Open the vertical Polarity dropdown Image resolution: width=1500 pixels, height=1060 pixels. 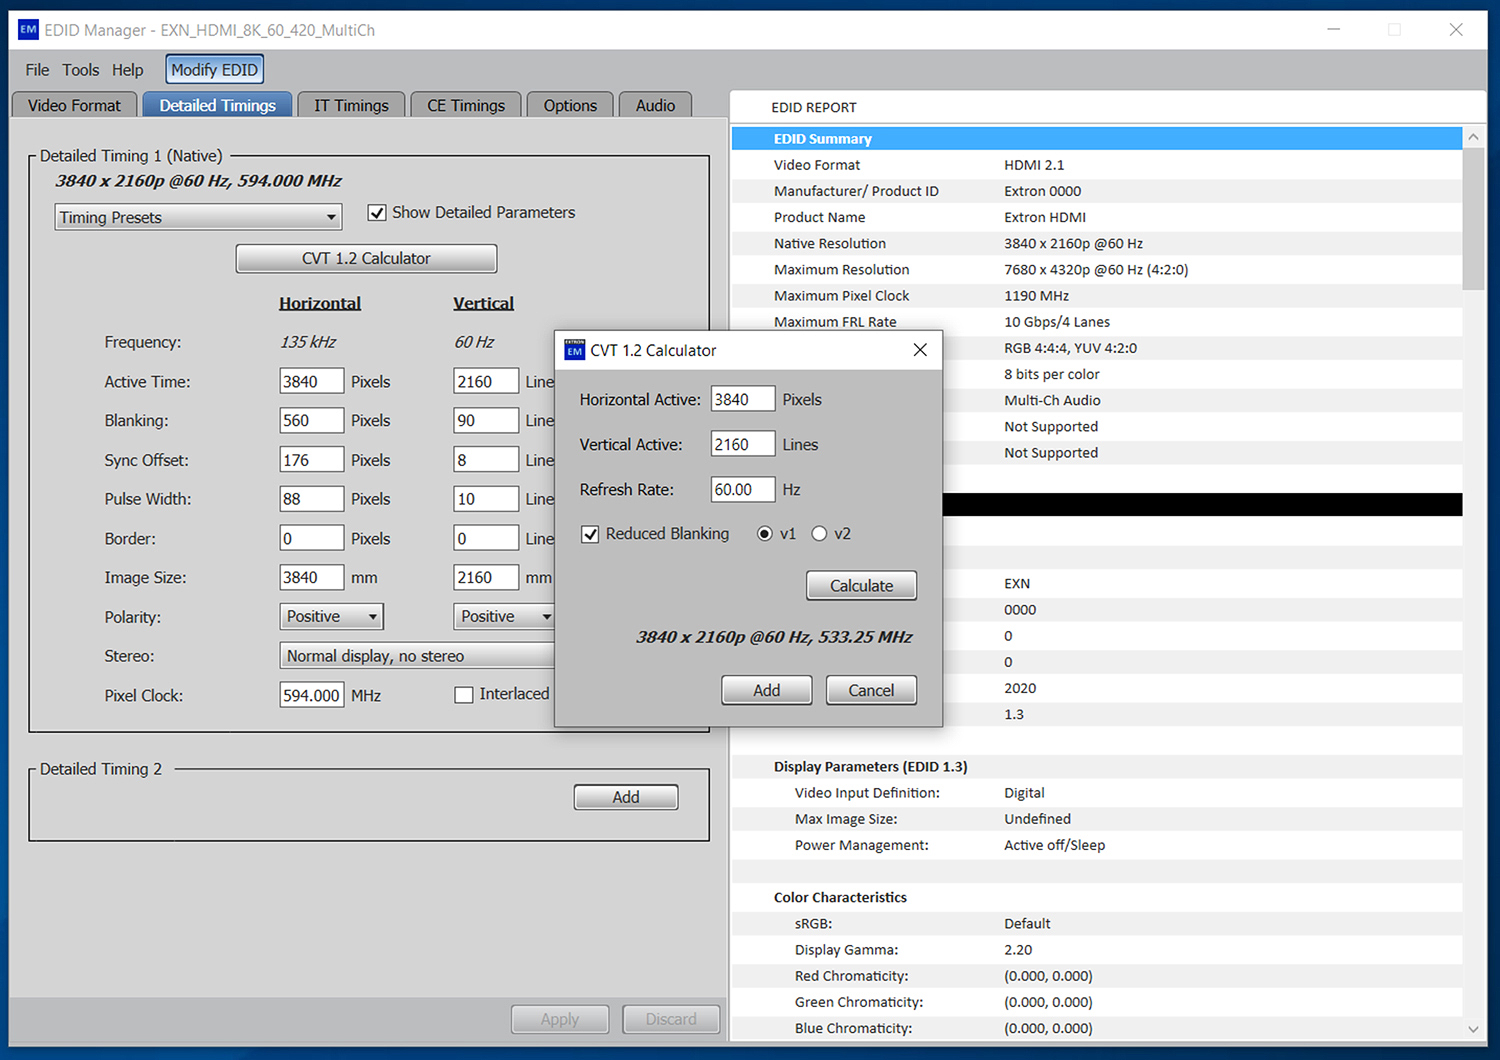pos(504,617)
